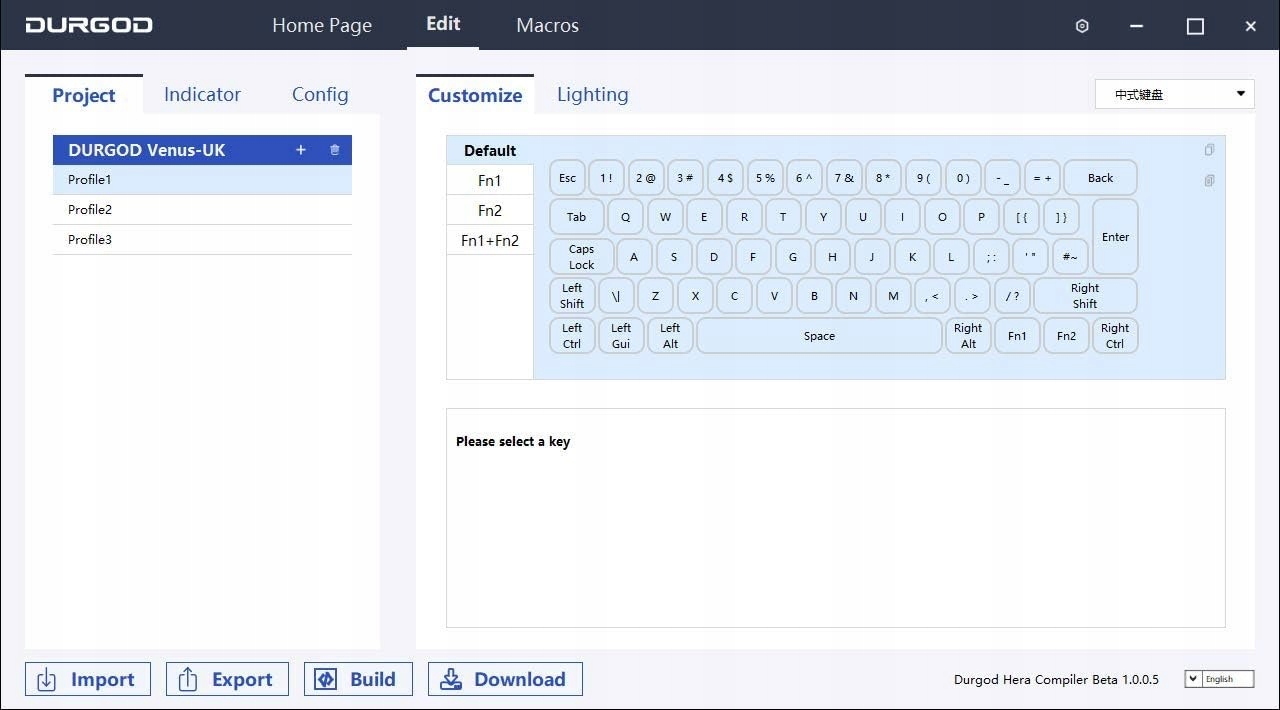Click Durgod Hera Compiler Beta 1.0.0.5 text

(1056, 679)
